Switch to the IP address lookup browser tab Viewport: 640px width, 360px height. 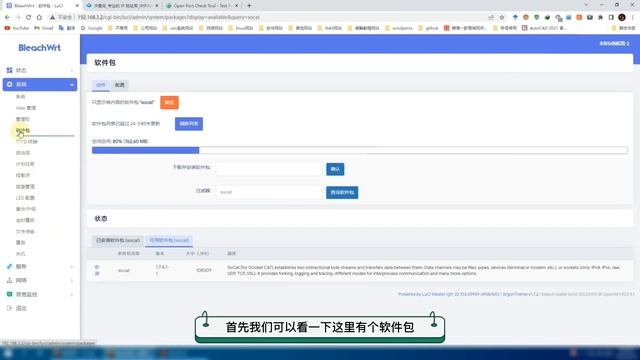122,6
